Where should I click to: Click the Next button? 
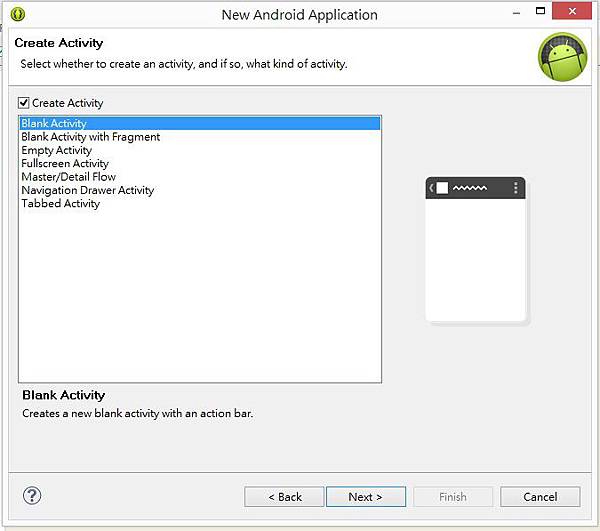pyautogui.click(x=366, y=497)
